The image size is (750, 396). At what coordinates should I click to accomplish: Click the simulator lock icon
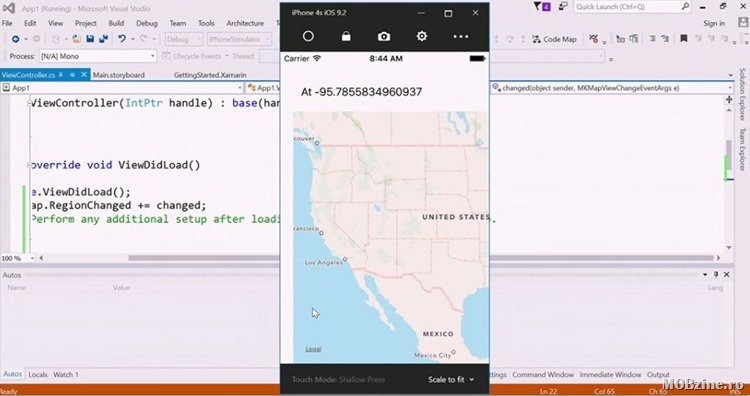click(346, 36)
